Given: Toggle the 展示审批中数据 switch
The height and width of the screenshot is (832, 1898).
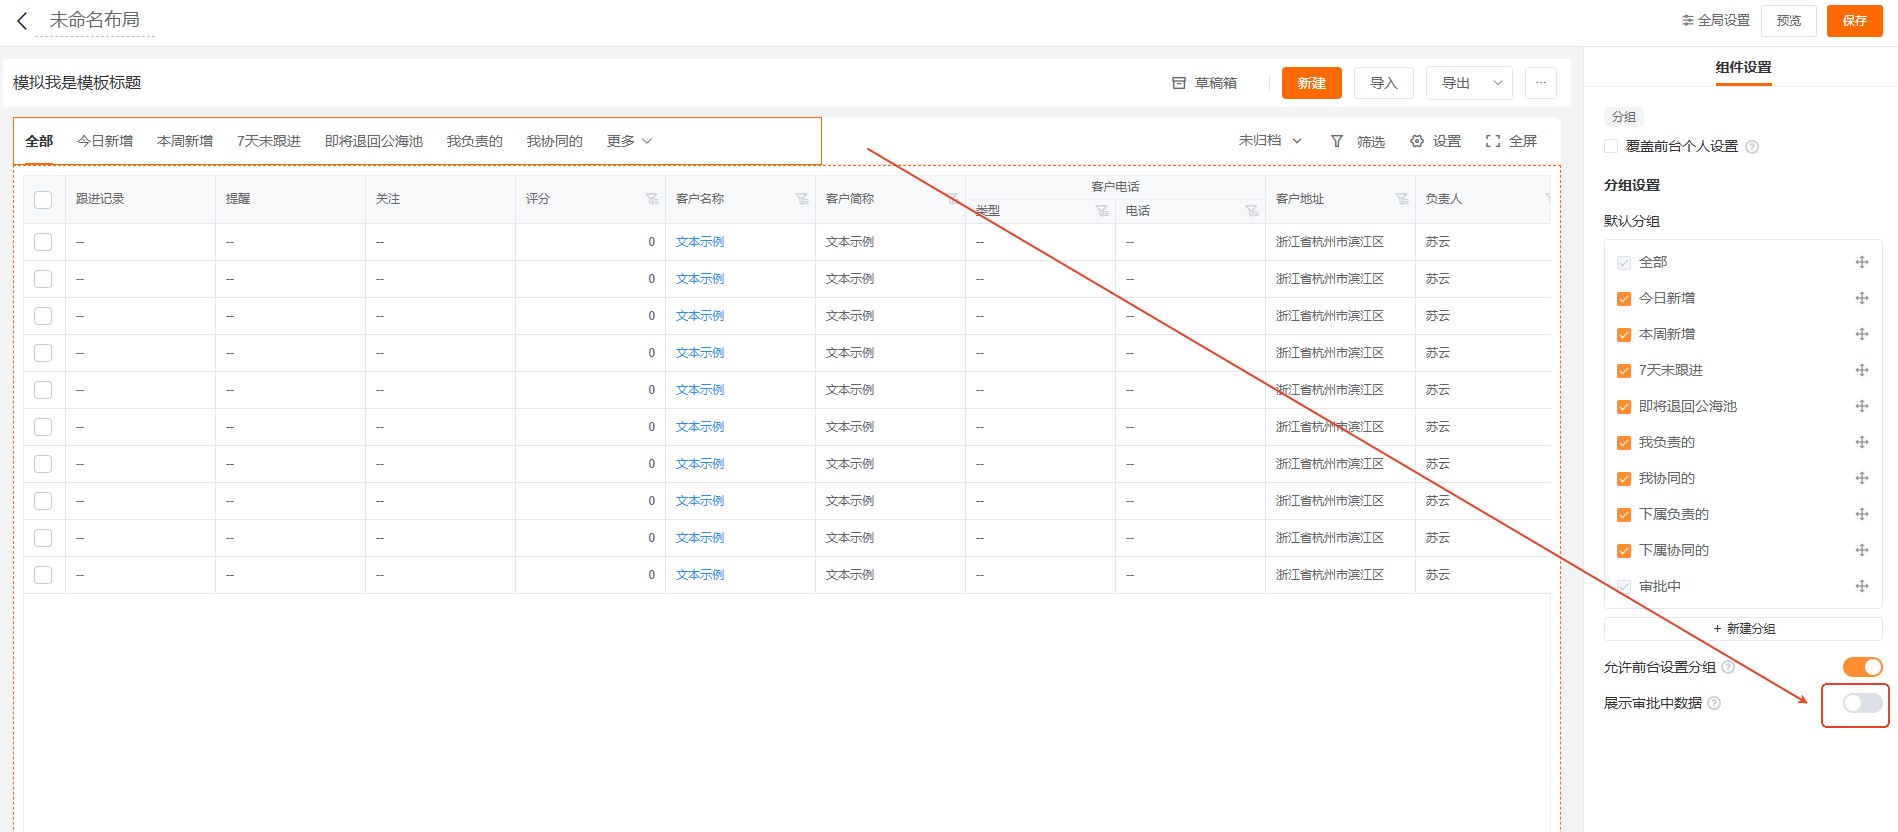Looking at the screenshot, I should click(x=1862, y=703).
